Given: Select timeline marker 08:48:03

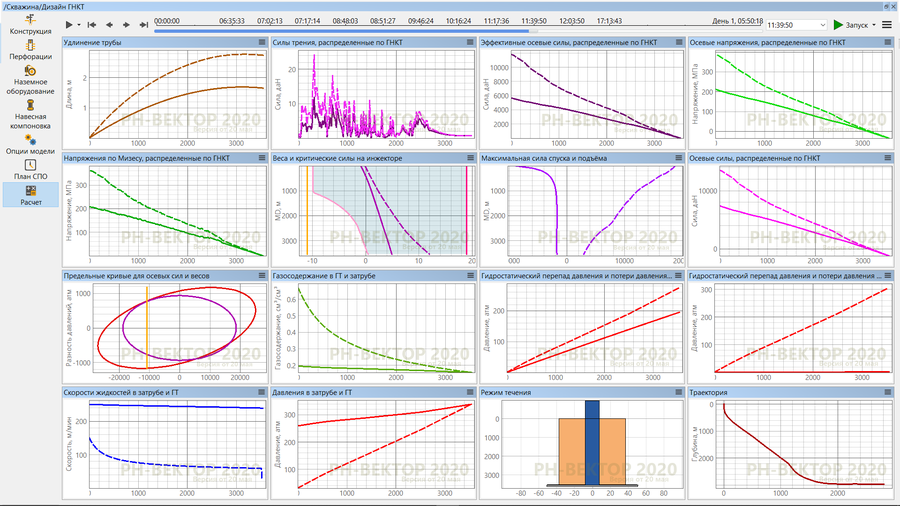Looking at the screenshot, I should (345, 20).
